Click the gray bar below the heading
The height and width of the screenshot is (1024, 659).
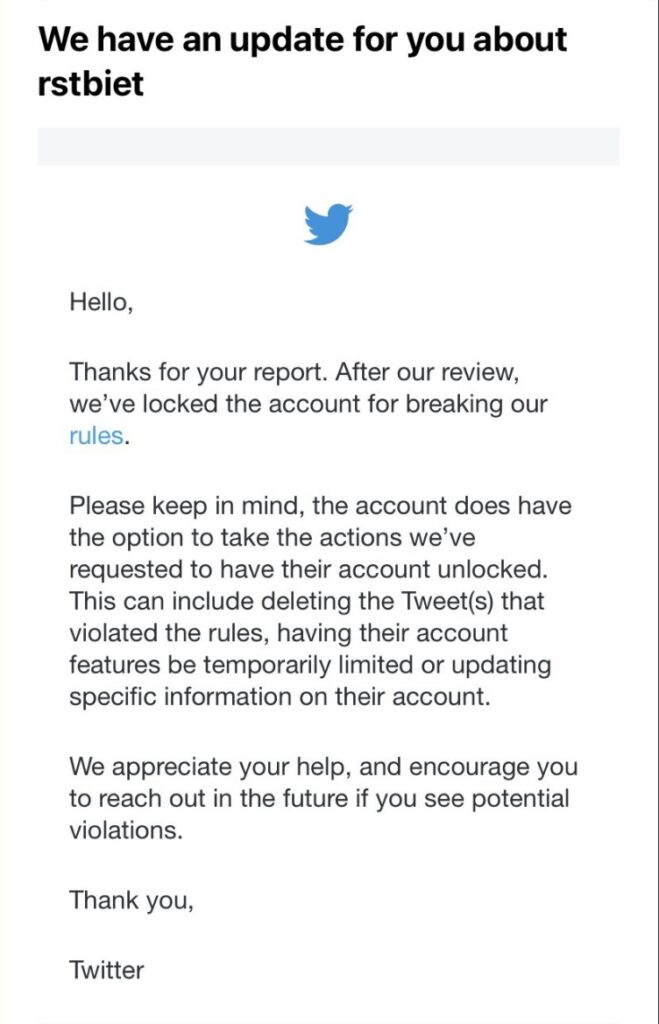tap(328, 146)
